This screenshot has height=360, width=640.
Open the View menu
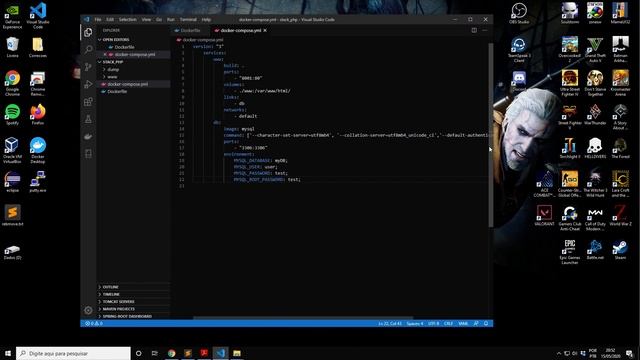tap(146, 20)
